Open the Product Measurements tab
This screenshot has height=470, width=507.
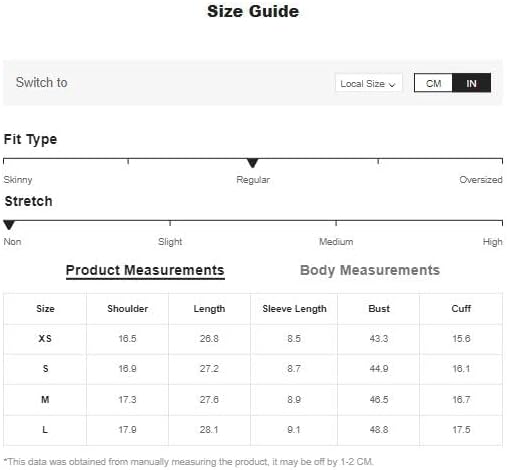[x=145, y=270]
